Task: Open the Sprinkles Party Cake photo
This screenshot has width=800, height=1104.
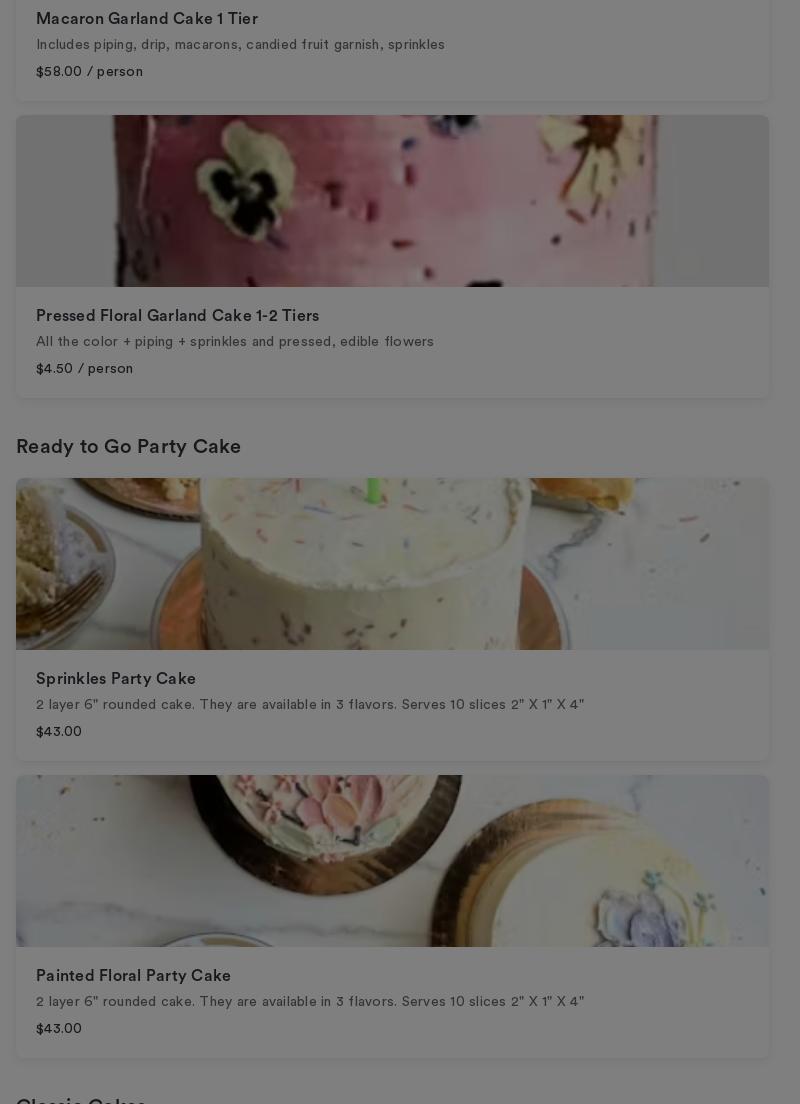Action: point(392,564)
